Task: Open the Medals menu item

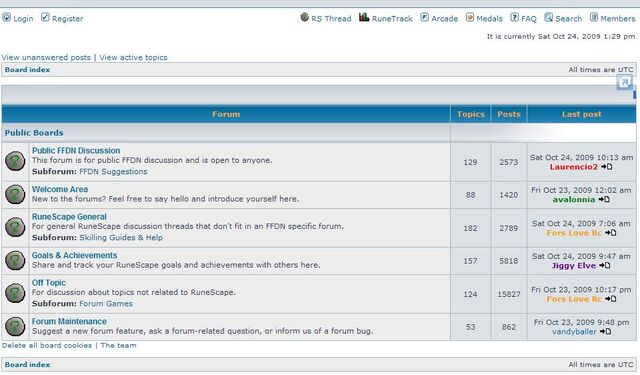Action: pyautogui.click(x=489, y=19)
